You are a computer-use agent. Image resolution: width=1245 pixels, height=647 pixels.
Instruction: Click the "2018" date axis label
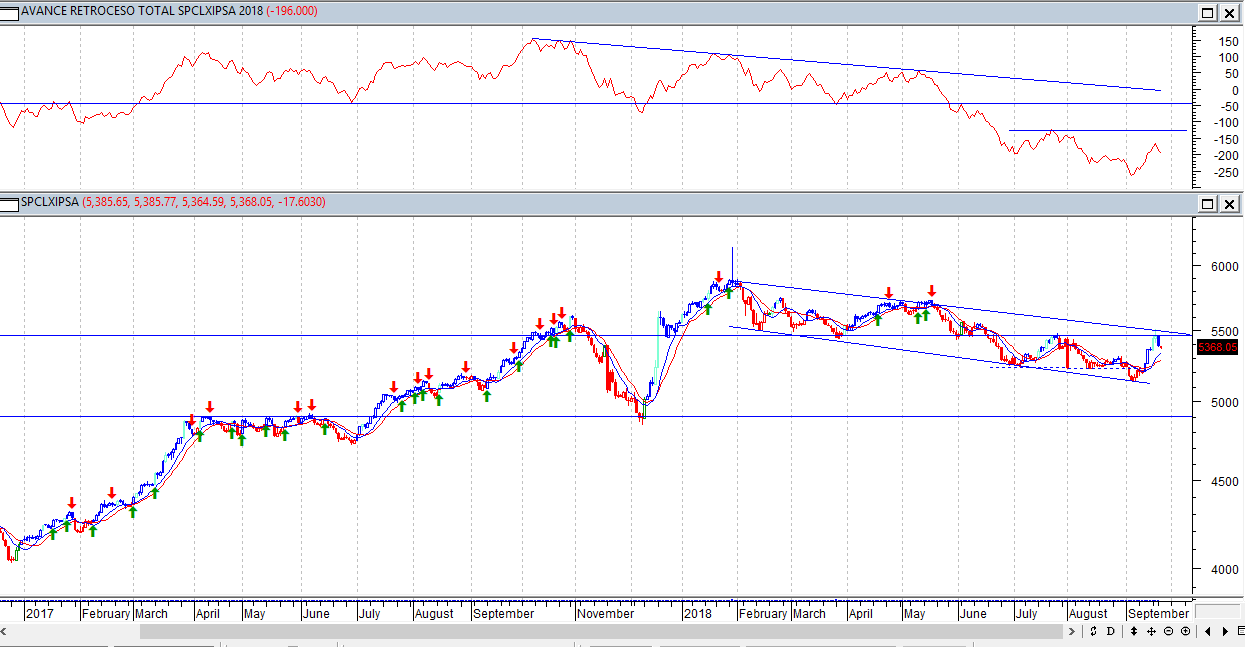pyautogui.click(x=697, y=613)
